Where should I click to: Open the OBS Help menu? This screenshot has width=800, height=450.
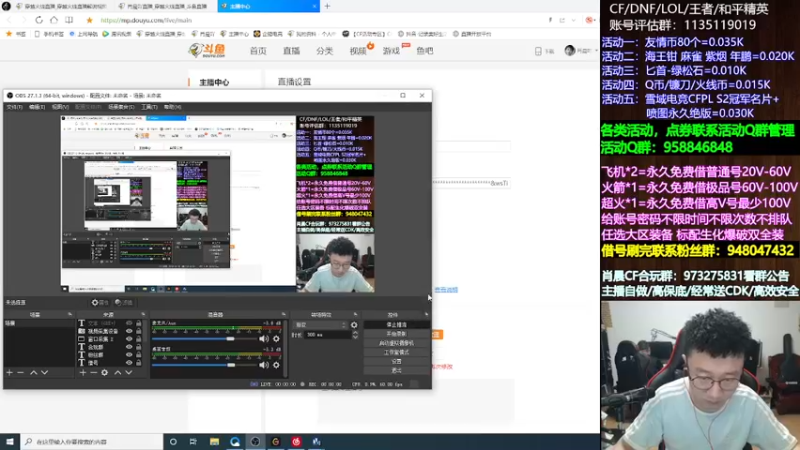click(172, 107)
